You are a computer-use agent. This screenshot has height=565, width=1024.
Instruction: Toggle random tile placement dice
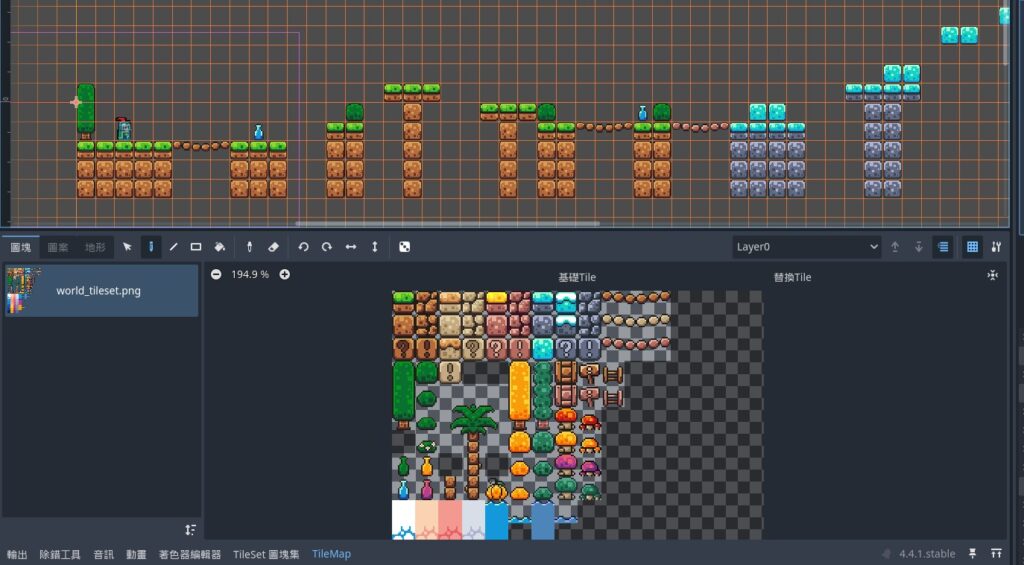pyautogui.click(x=404, y=247)
